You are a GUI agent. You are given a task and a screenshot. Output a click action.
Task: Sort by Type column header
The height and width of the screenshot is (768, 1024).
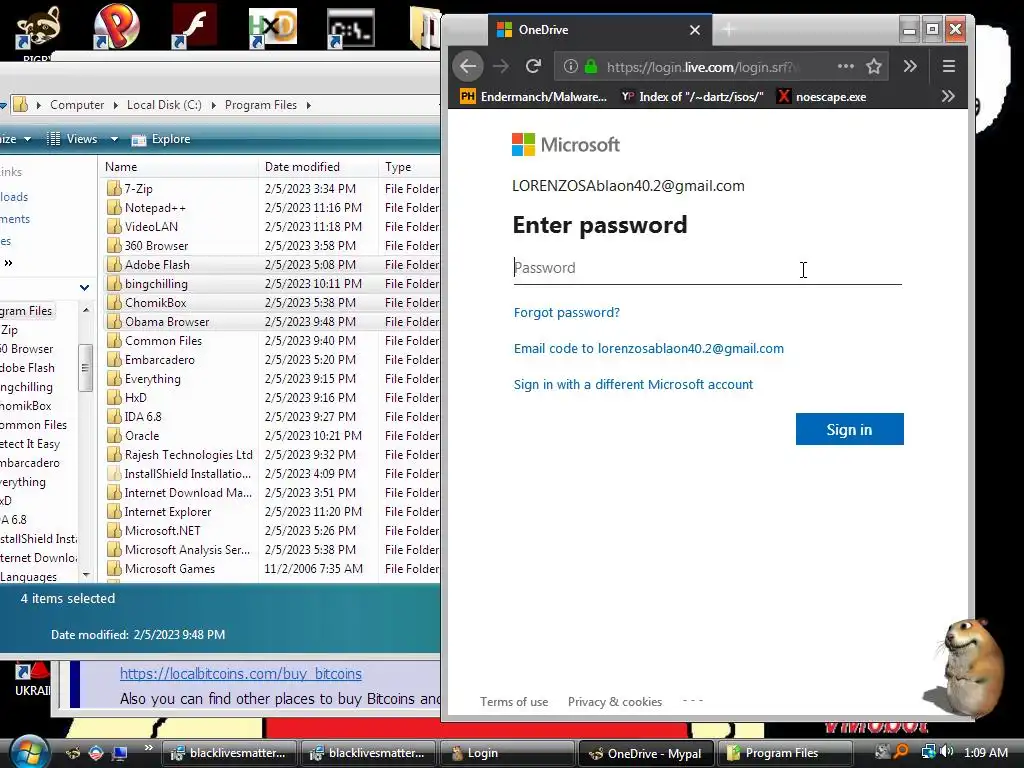(x=410, y=167)
